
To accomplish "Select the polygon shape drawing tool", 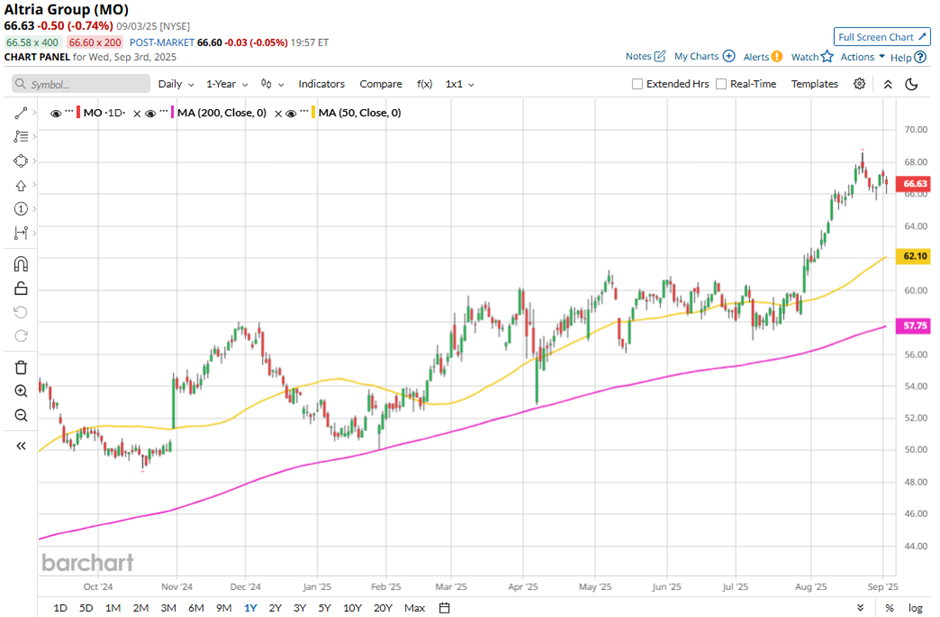I will click(x=20, y=161).
